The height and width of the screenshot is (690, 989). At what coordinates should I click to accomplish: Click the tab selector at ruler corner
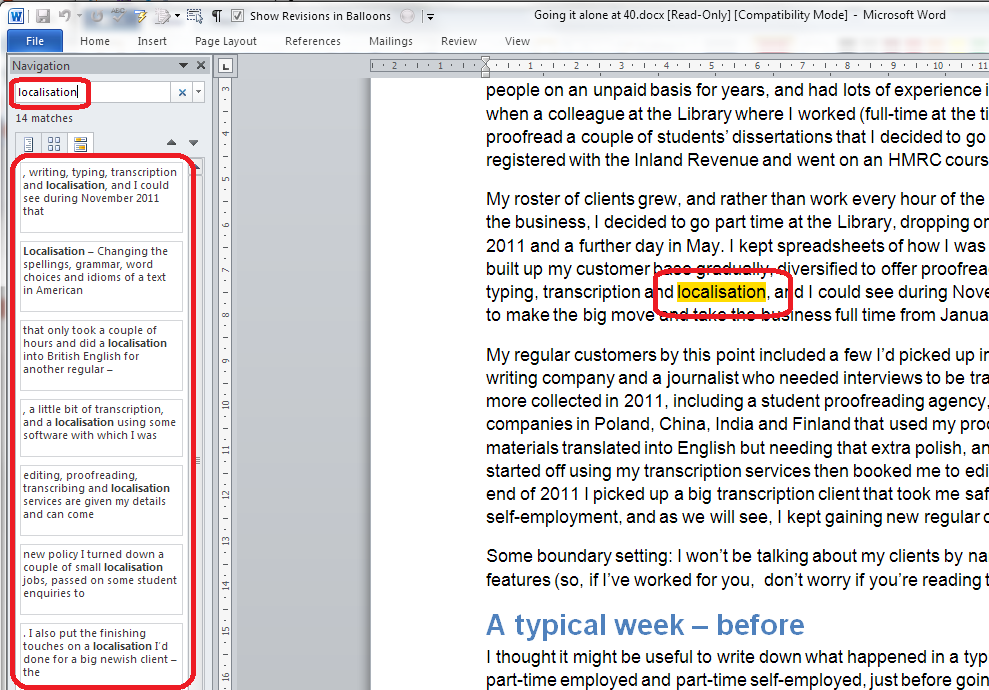[x=225, y=66]
